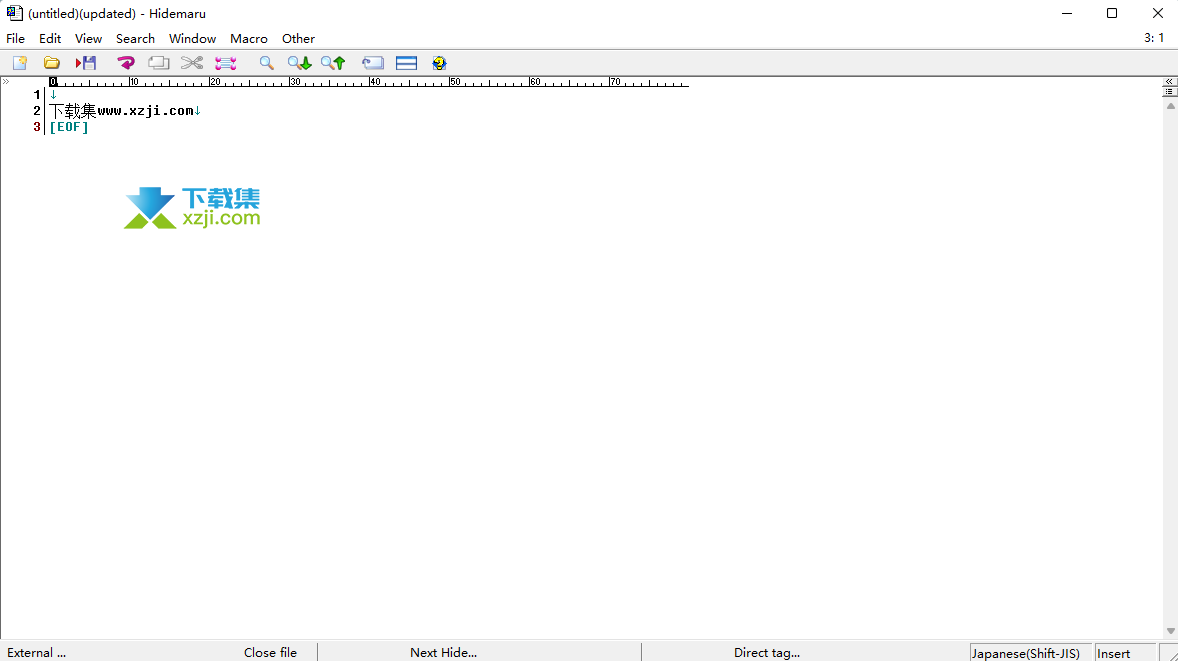The image size is (1178, 661).
Task: Open the Edit menu
Action: (50, 38)
